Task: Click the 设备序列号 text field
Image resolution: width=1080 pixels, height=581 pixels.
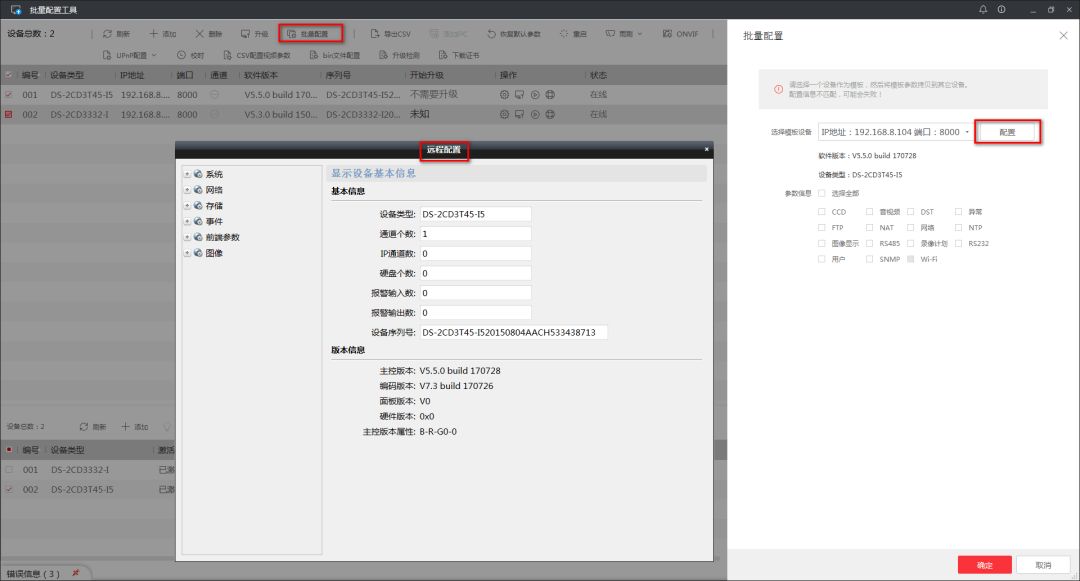Action: [x=513, y=332]
